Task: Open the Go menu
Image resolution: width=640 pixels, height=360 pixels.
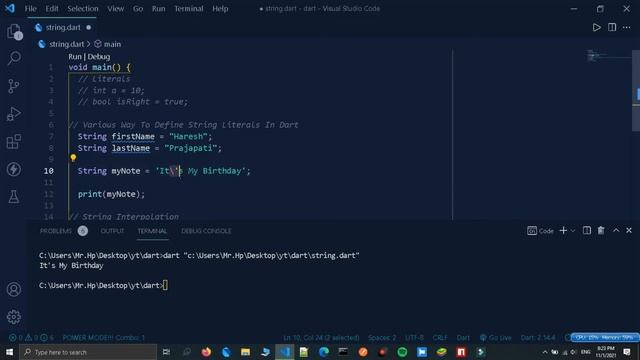Action: [138, 9]
